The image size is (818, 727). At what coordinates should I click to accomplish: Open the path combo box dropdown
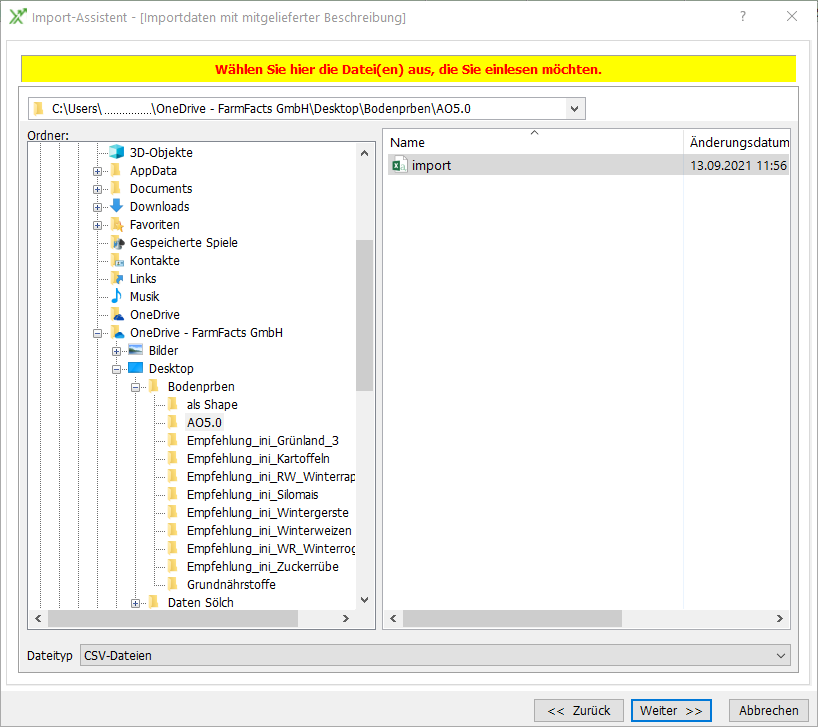tap(574, 108)
